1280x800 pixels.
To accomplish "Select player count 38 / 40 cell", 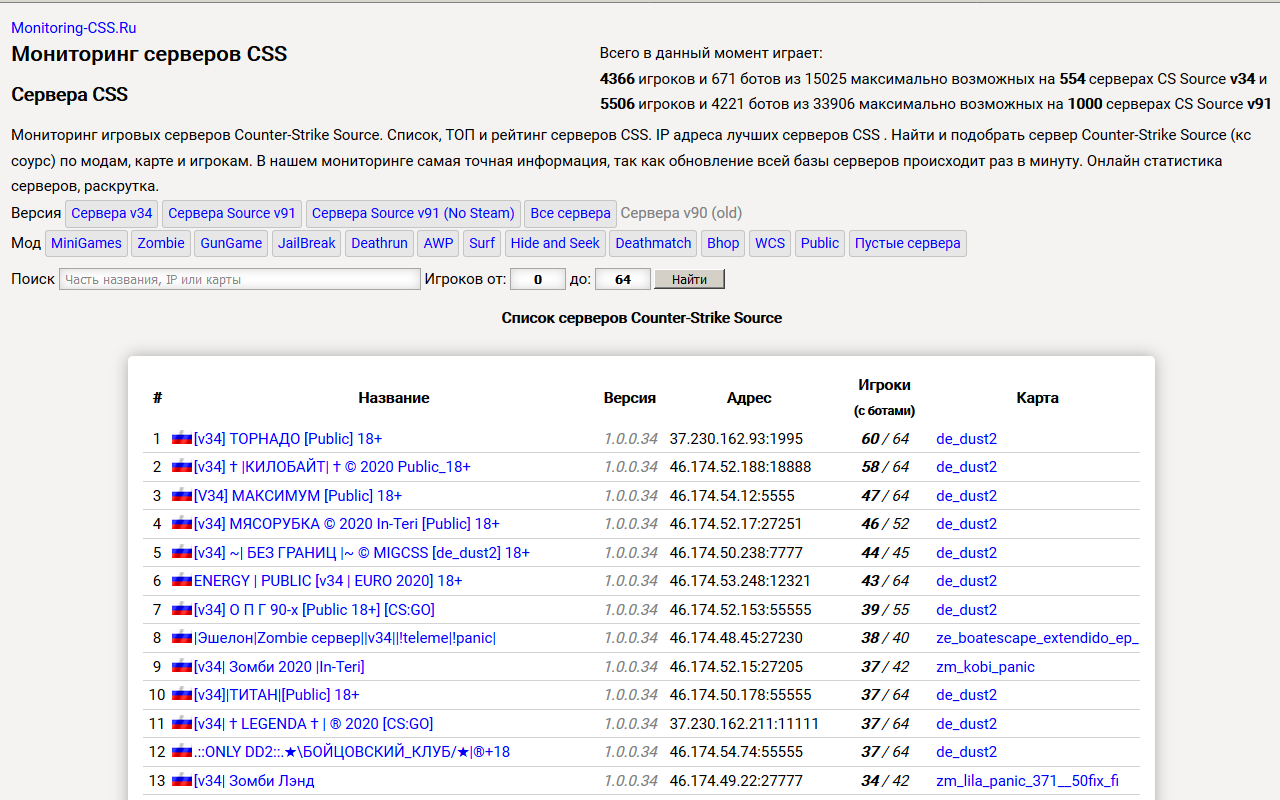I will pyautogui.click(x=884, y=638).
